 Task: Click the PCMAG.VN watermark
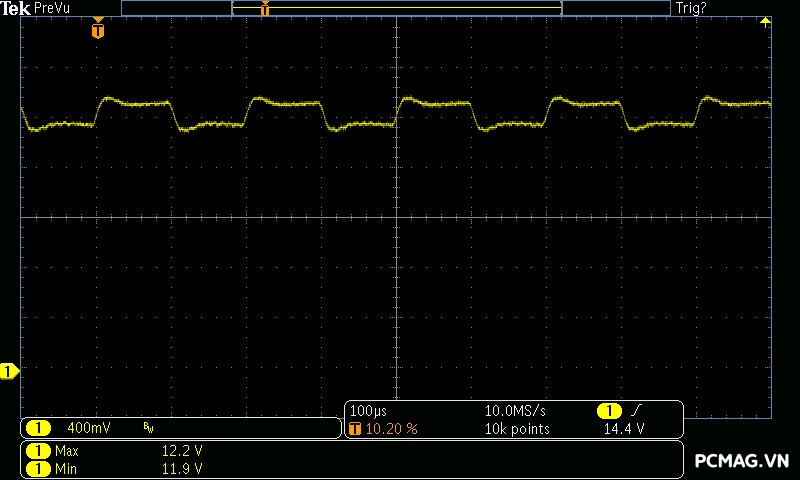tap(741, 461)
